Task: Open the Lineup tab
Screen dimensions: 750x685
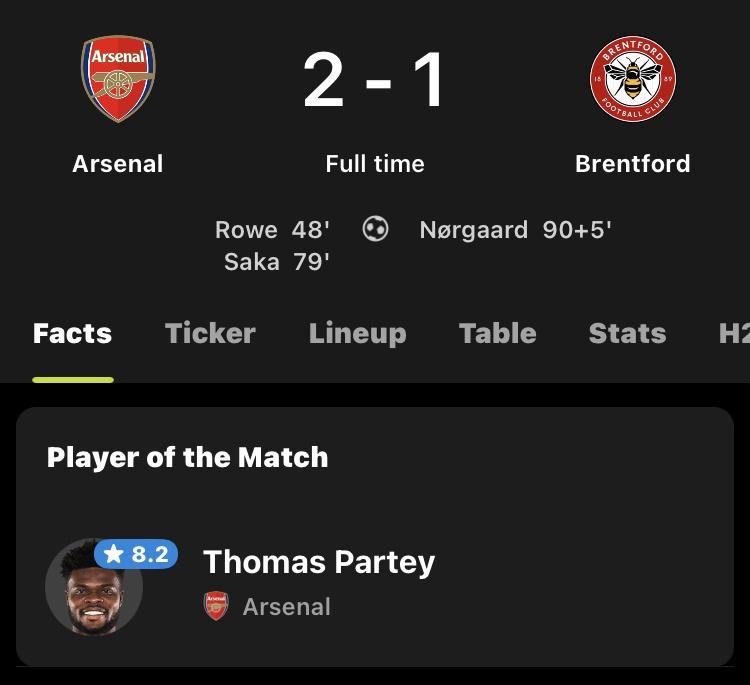Action: coord(357,333)
